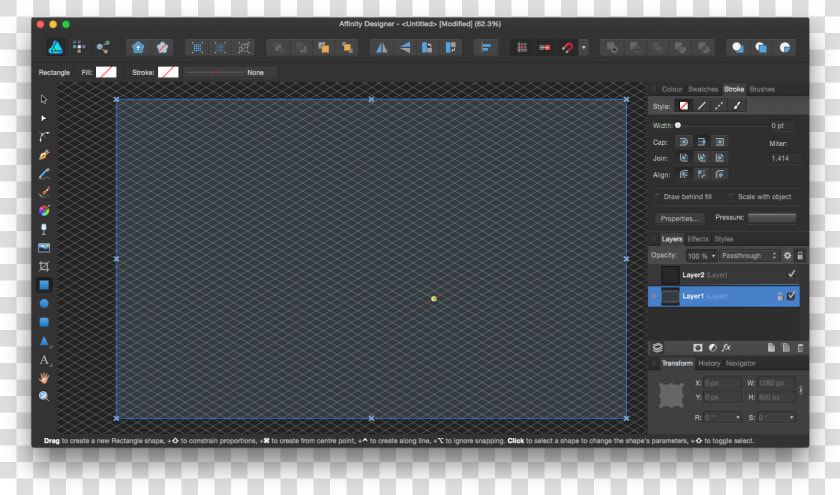This screenshot has height=495, width=840.
Task: Select the Rounded Rectangle tool
Action: [x=44, y=322]
